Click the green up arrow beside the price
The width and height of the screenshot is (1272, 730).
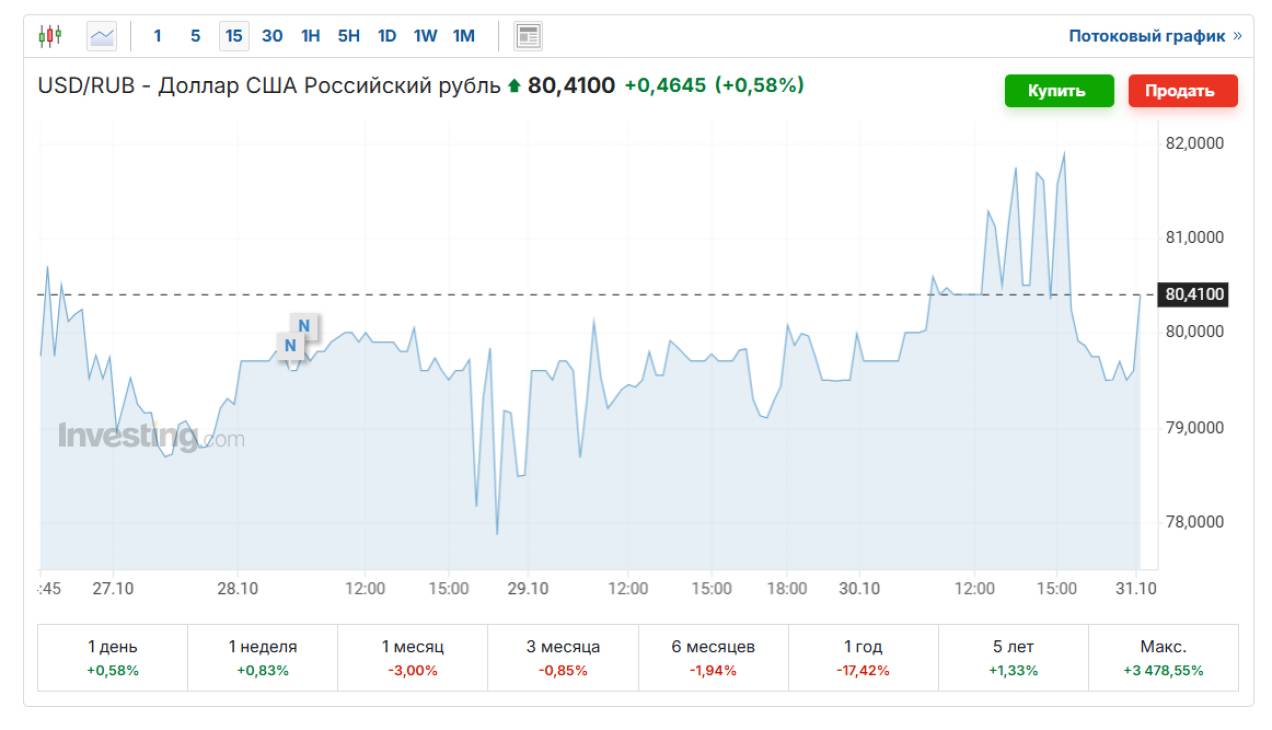(x=514, y=87)
